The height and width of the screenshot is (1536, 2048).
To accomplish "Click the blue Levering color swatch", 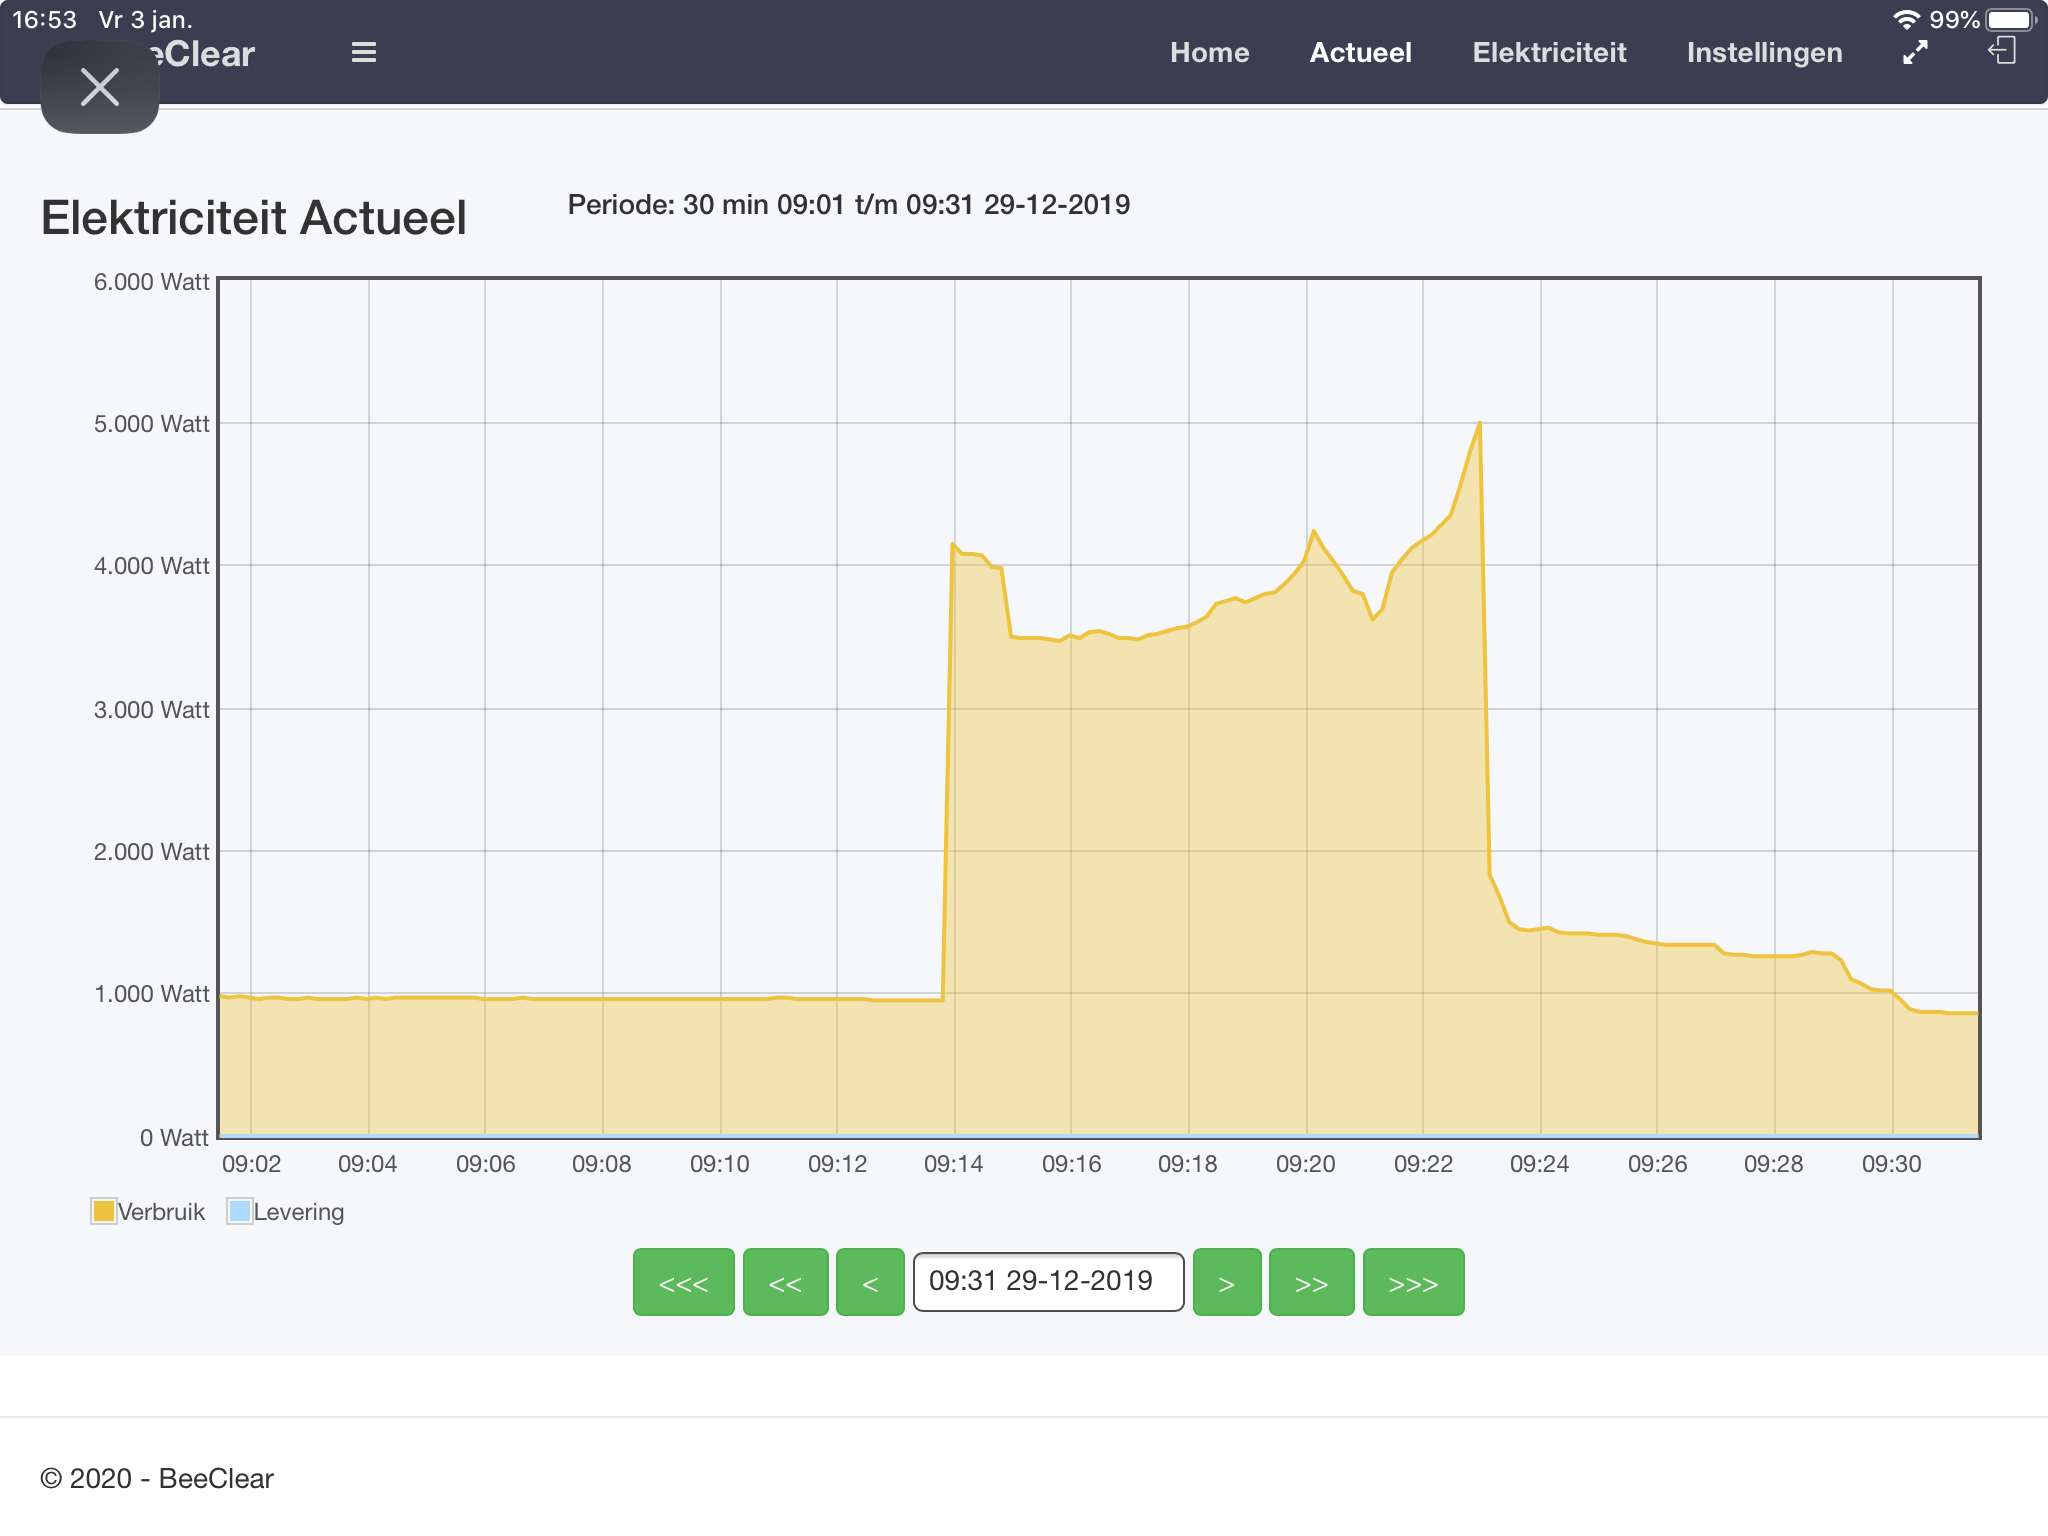I will pos(239,1211).
